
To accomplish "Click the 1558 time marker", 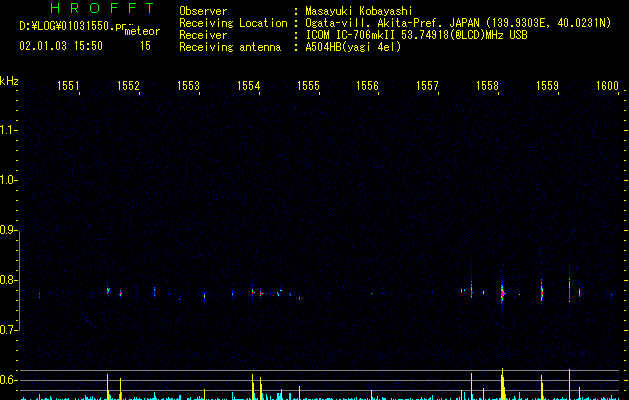I will click(x=487, y=86).
